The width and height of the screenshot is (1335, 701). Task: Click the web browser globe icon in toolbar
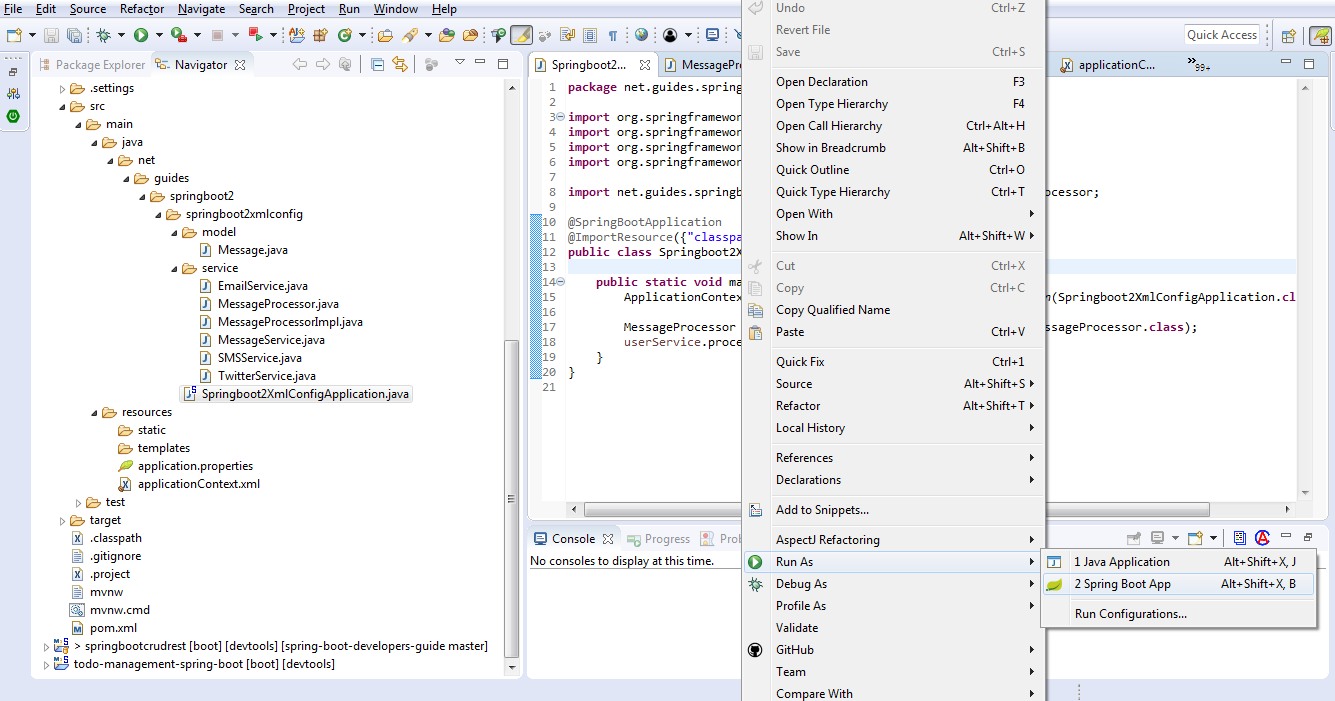[641, 35]
